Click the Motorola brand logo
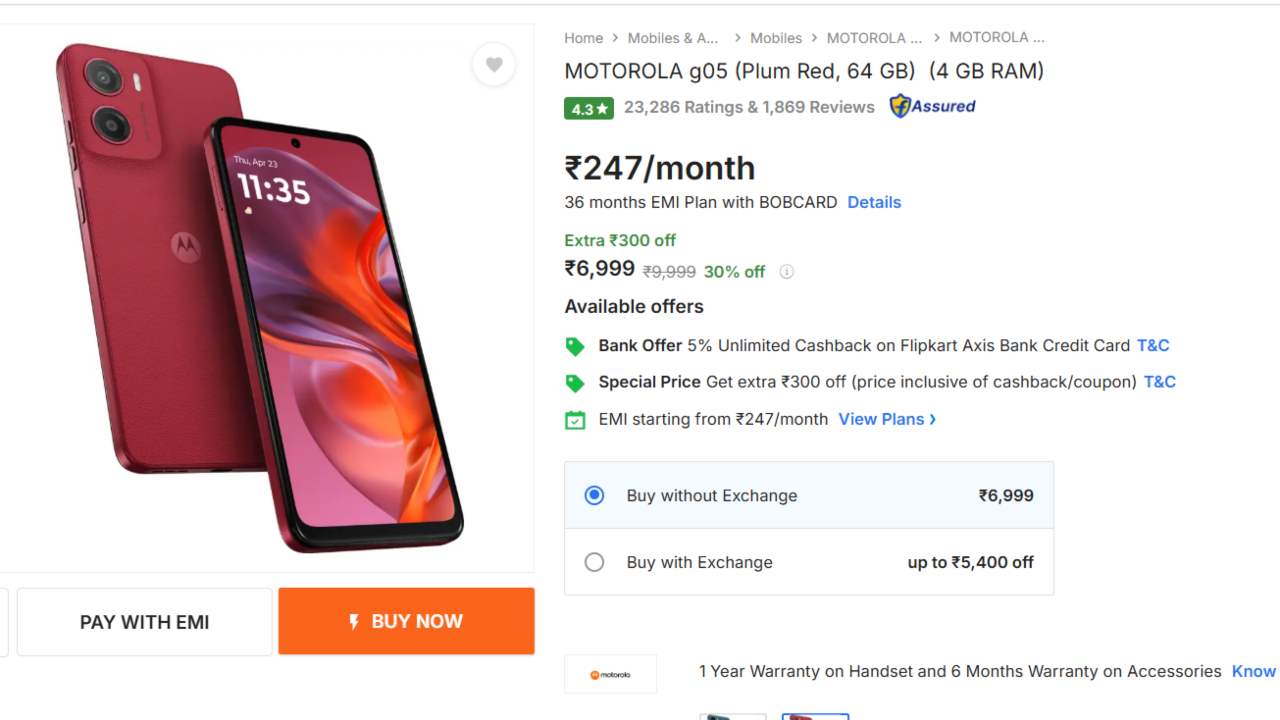1280x720 pixels. click(x=610, y=674)
